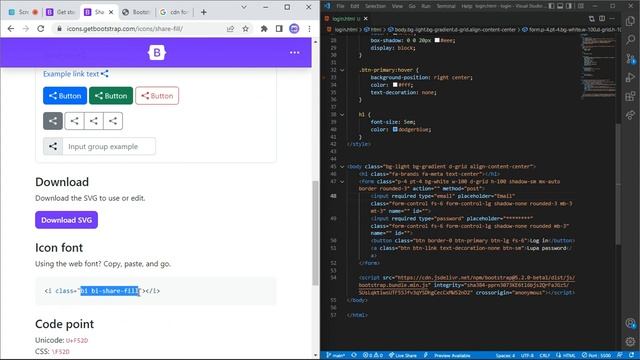The height and width of the screenshot is (360, 640).
Task: Click the green share Button
Action: click(x=111, y=96)
